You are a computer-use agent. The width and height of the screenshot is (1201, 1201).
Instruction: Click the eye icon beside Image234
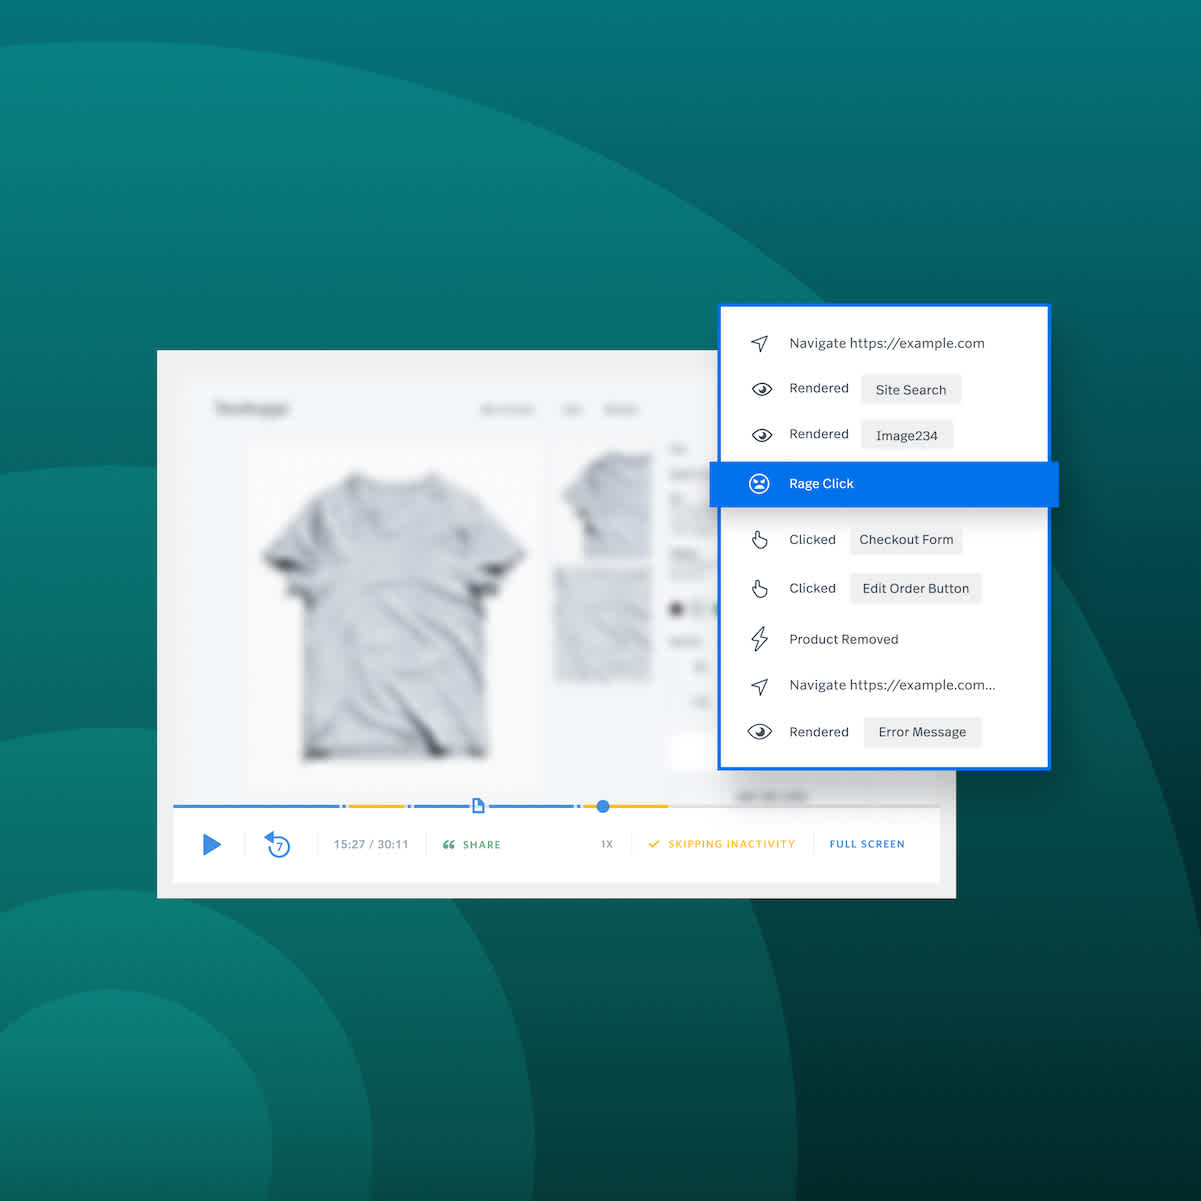[761, 435]
